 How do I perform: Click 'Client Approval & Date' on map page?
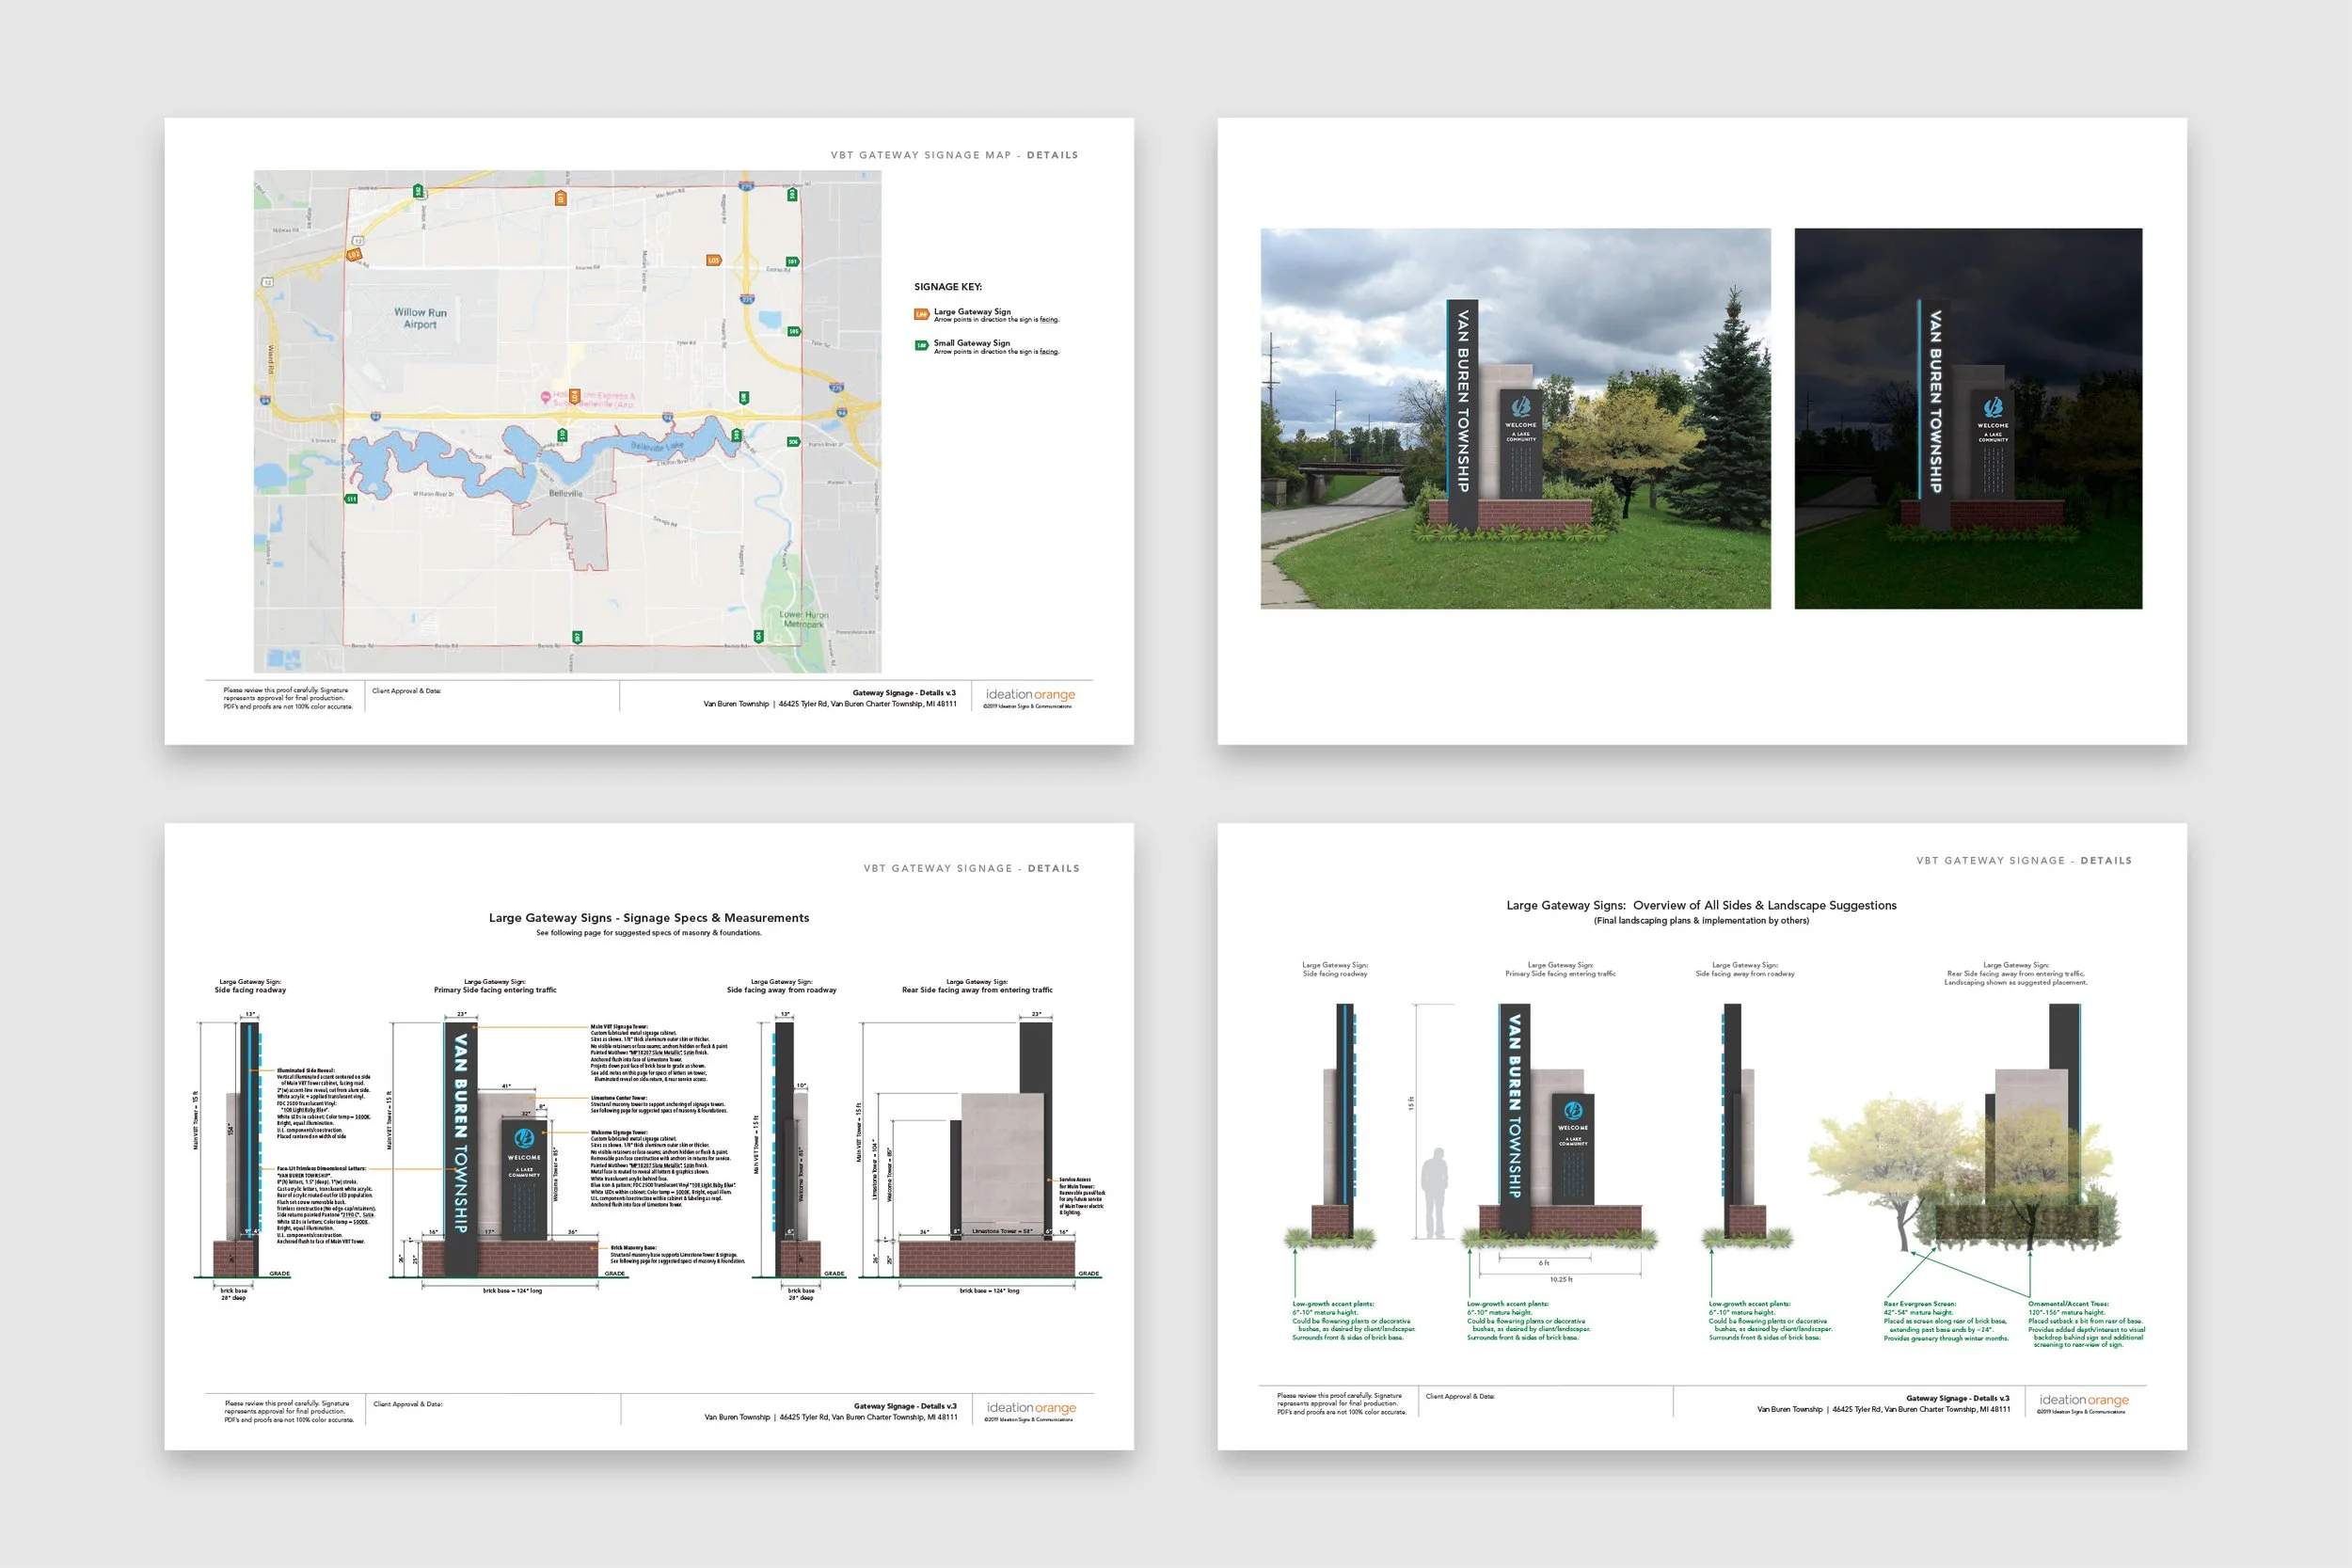[x=407, y=691]
